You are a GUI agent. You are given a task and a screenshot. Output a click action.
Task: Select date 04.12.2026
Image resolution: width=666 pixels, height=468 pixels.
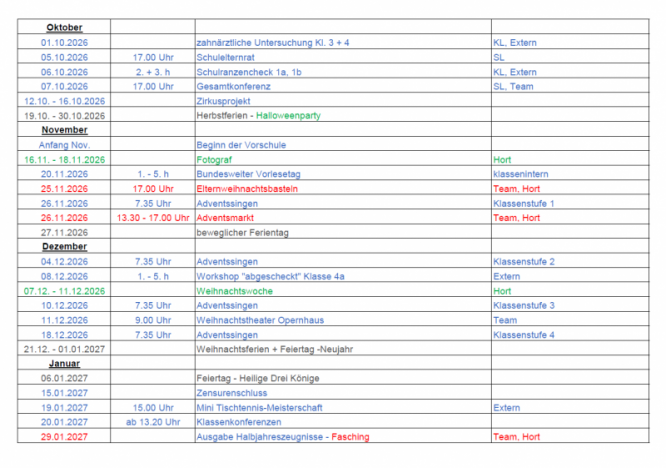coord(64,262)
